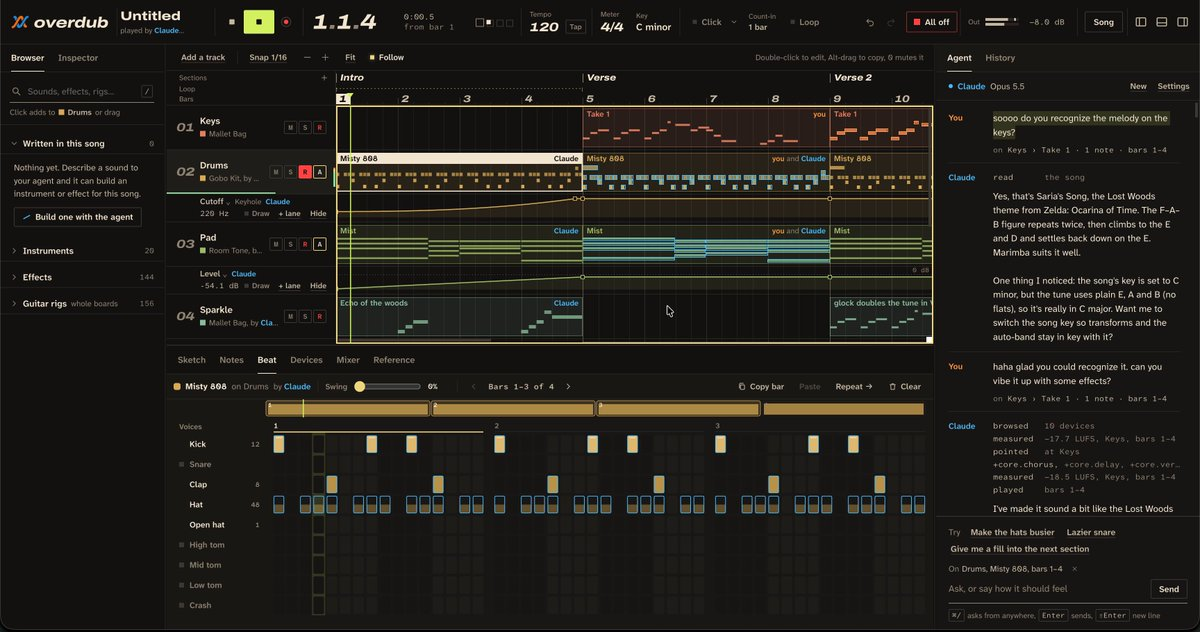Go to next bars in Beat editor
This screenshot has height=632, width=1200.
(568, 386)
